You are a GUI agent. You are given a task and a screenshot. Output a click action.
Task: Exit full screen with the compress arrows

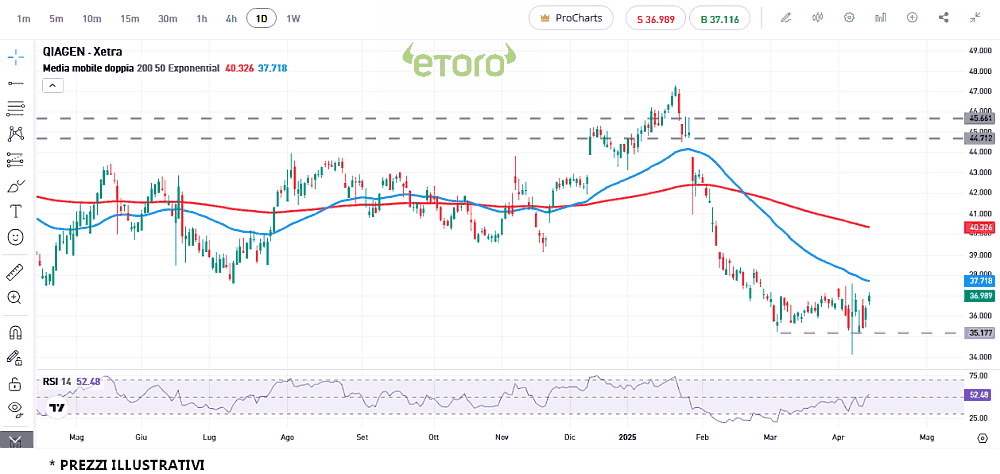point(975,18)
